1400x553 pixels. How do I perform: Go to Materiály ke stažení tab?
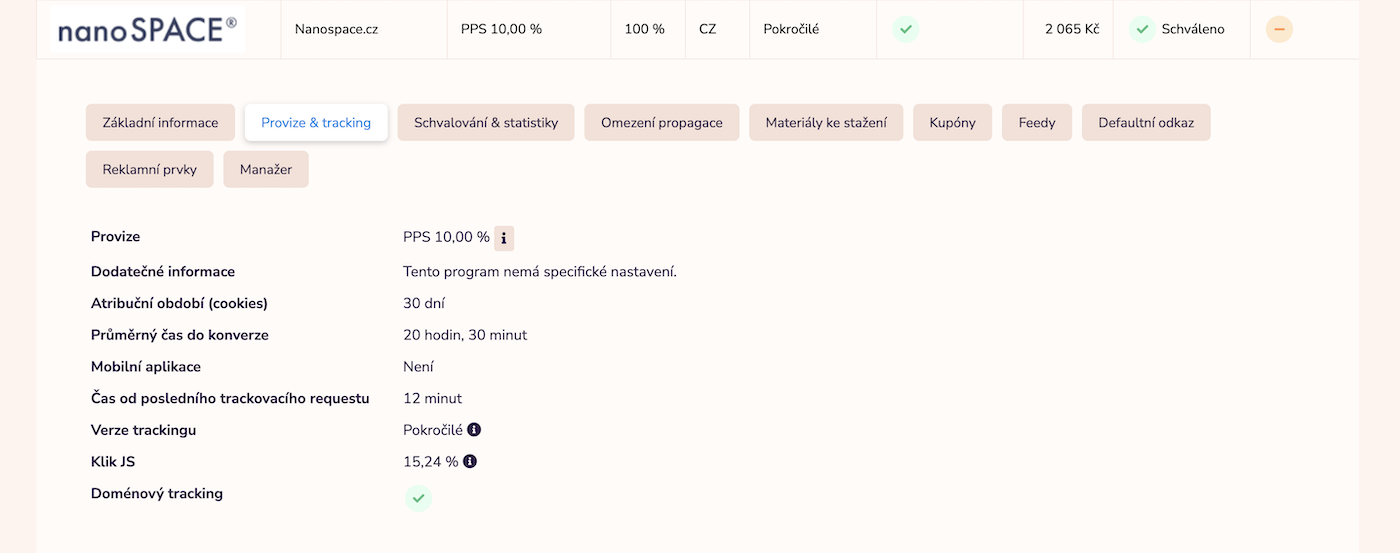pyautogui.click(x=826, y=123)
